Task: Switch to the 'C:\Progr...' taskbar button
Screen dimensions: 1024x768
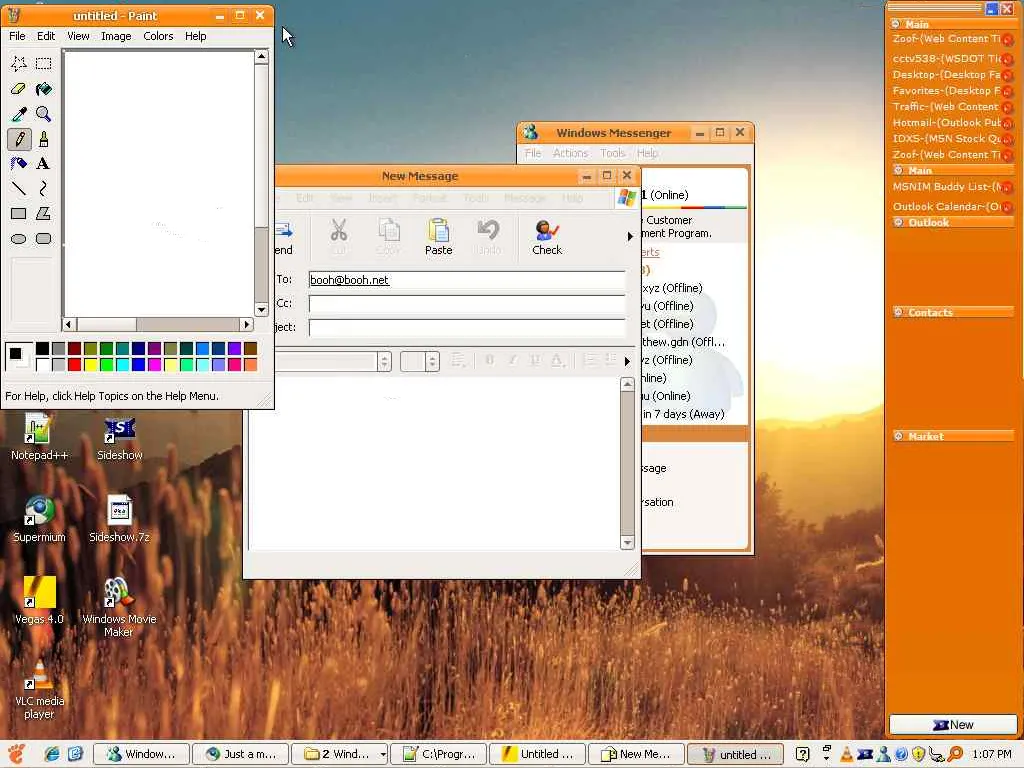Action: pyautogui.click(x=440, y=754)
